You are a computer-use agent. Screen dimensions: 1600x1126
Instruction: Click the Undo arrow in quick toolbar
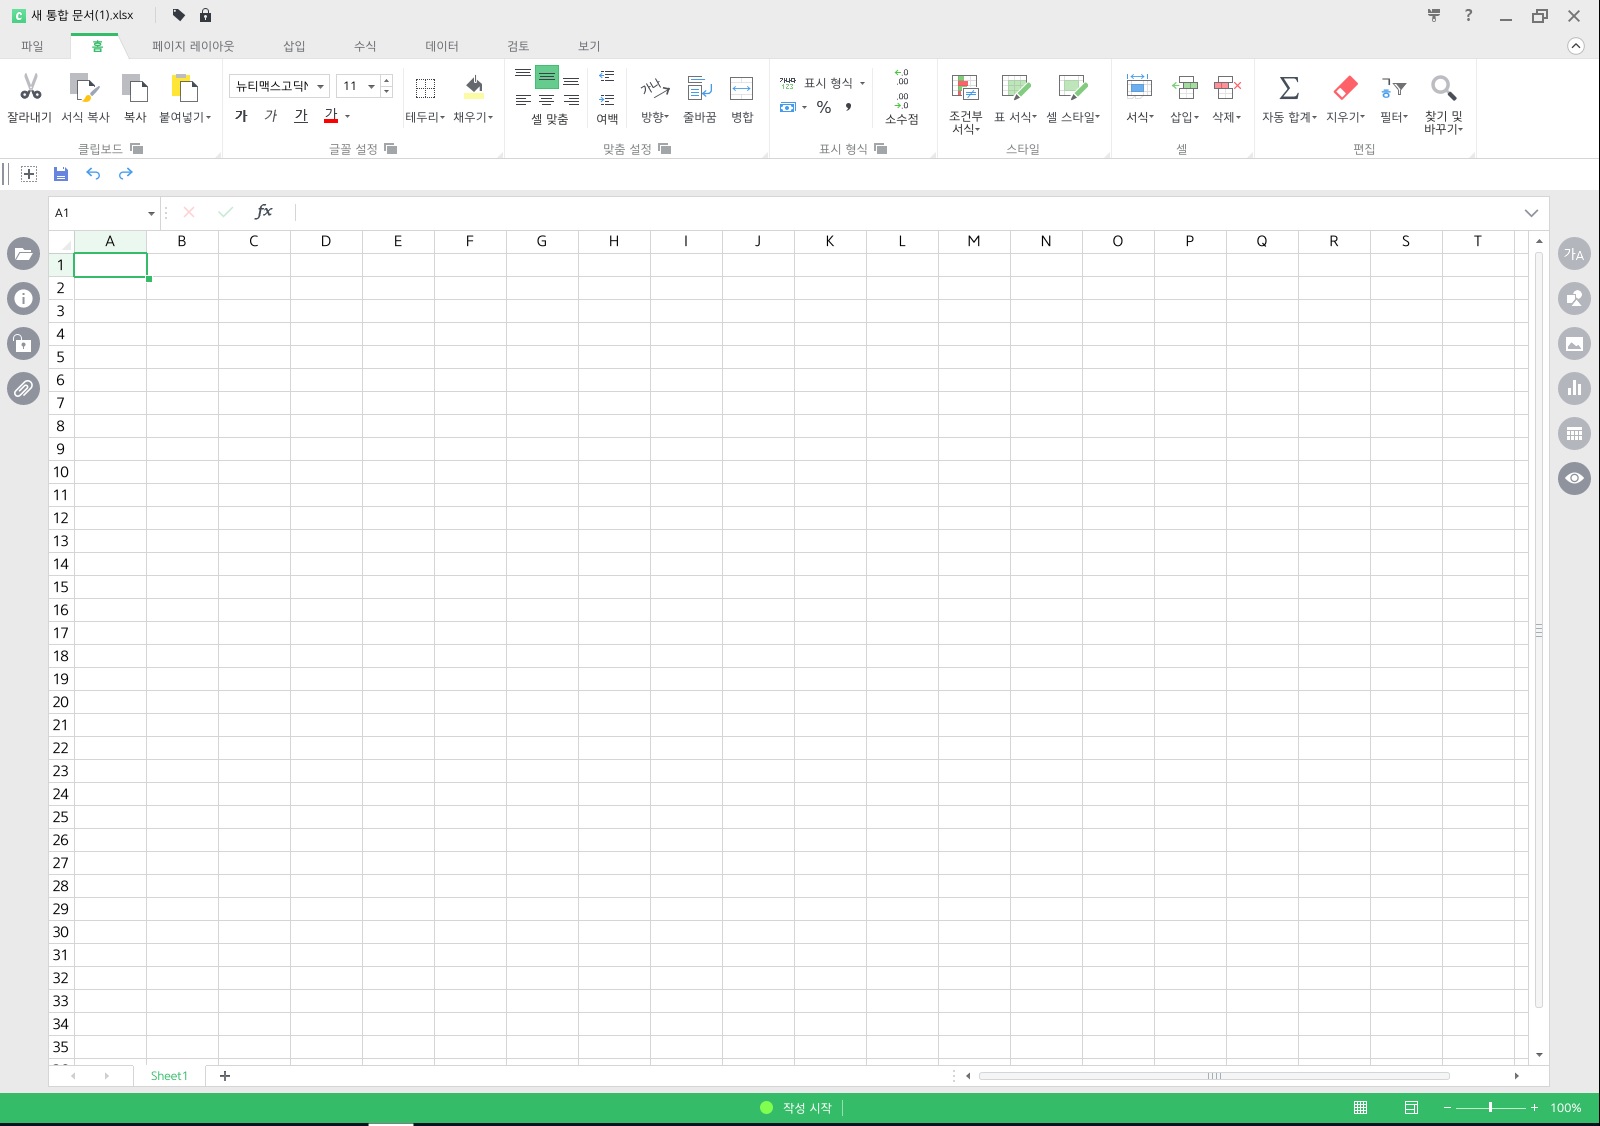point(93,174)
